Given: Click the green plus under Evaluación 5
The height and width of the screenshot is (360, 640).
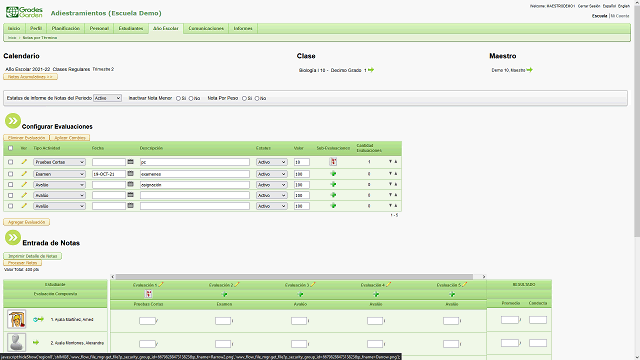Looking at the screenshot, I should click(x=452, y=294).
